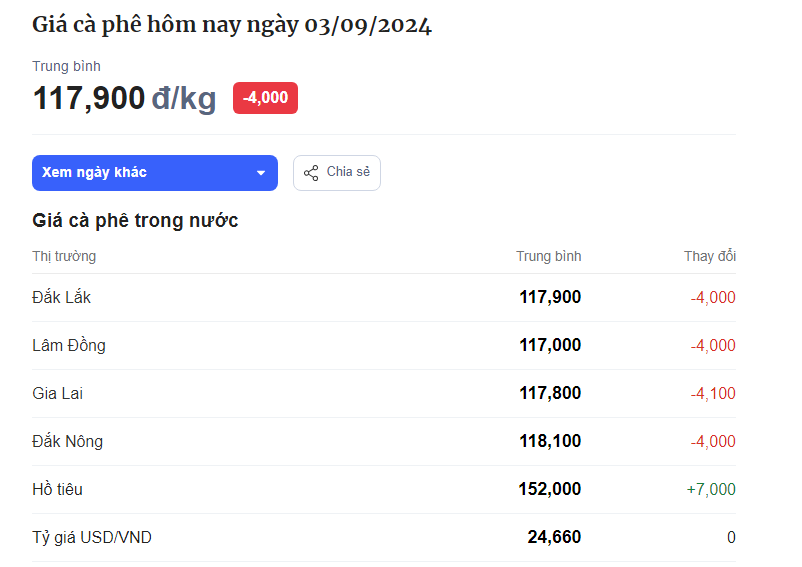Image resolution: width=802 pixels, height=567 pixels.
Task: Select the Đắk Nông market row
Action: point(384,442)
